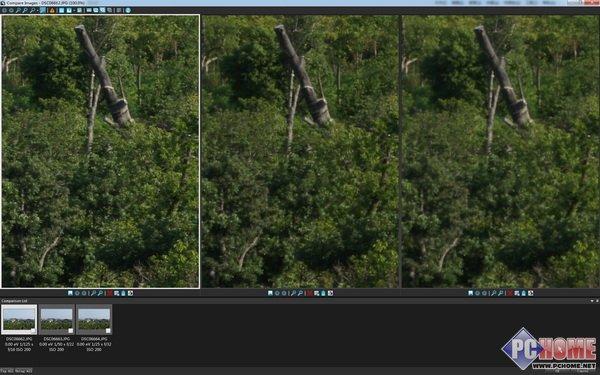Zoom out on the middle image pane
This screenshot has height=375, width=600.
click(300, 293)
